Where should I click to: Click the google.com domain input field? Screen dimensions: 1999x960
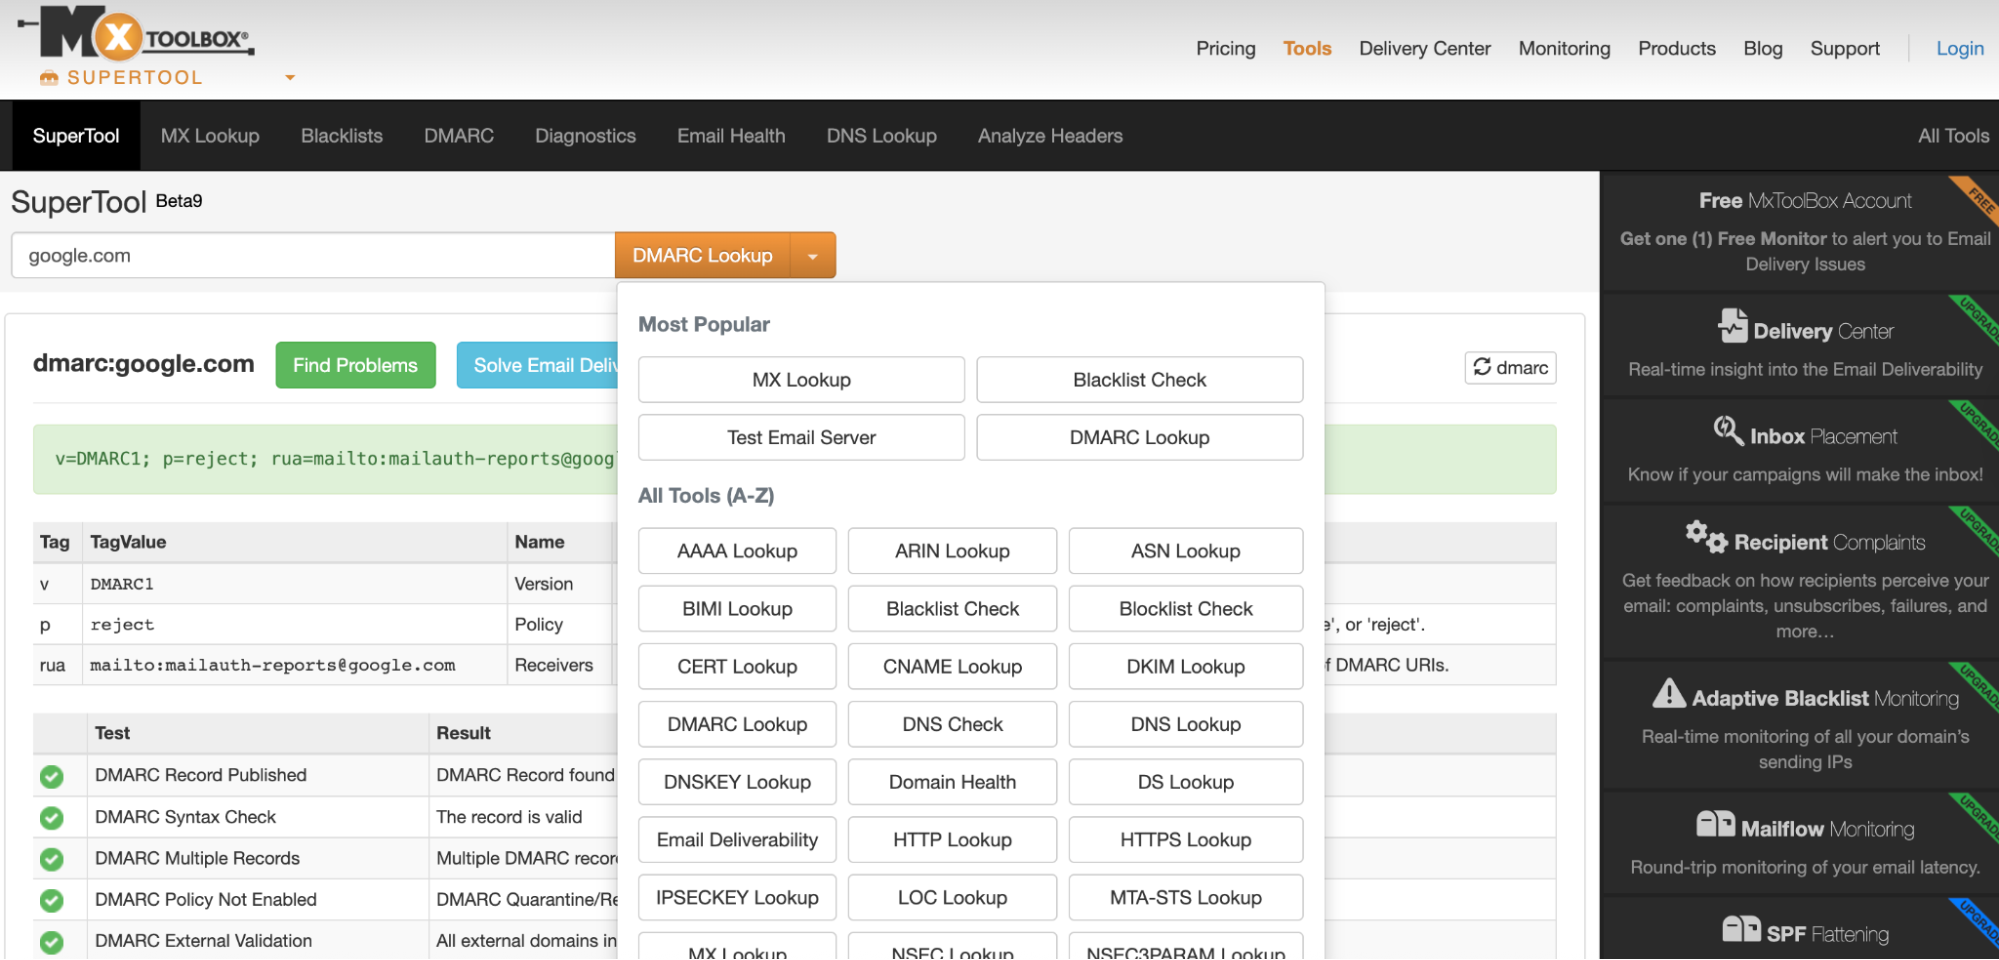311,255
